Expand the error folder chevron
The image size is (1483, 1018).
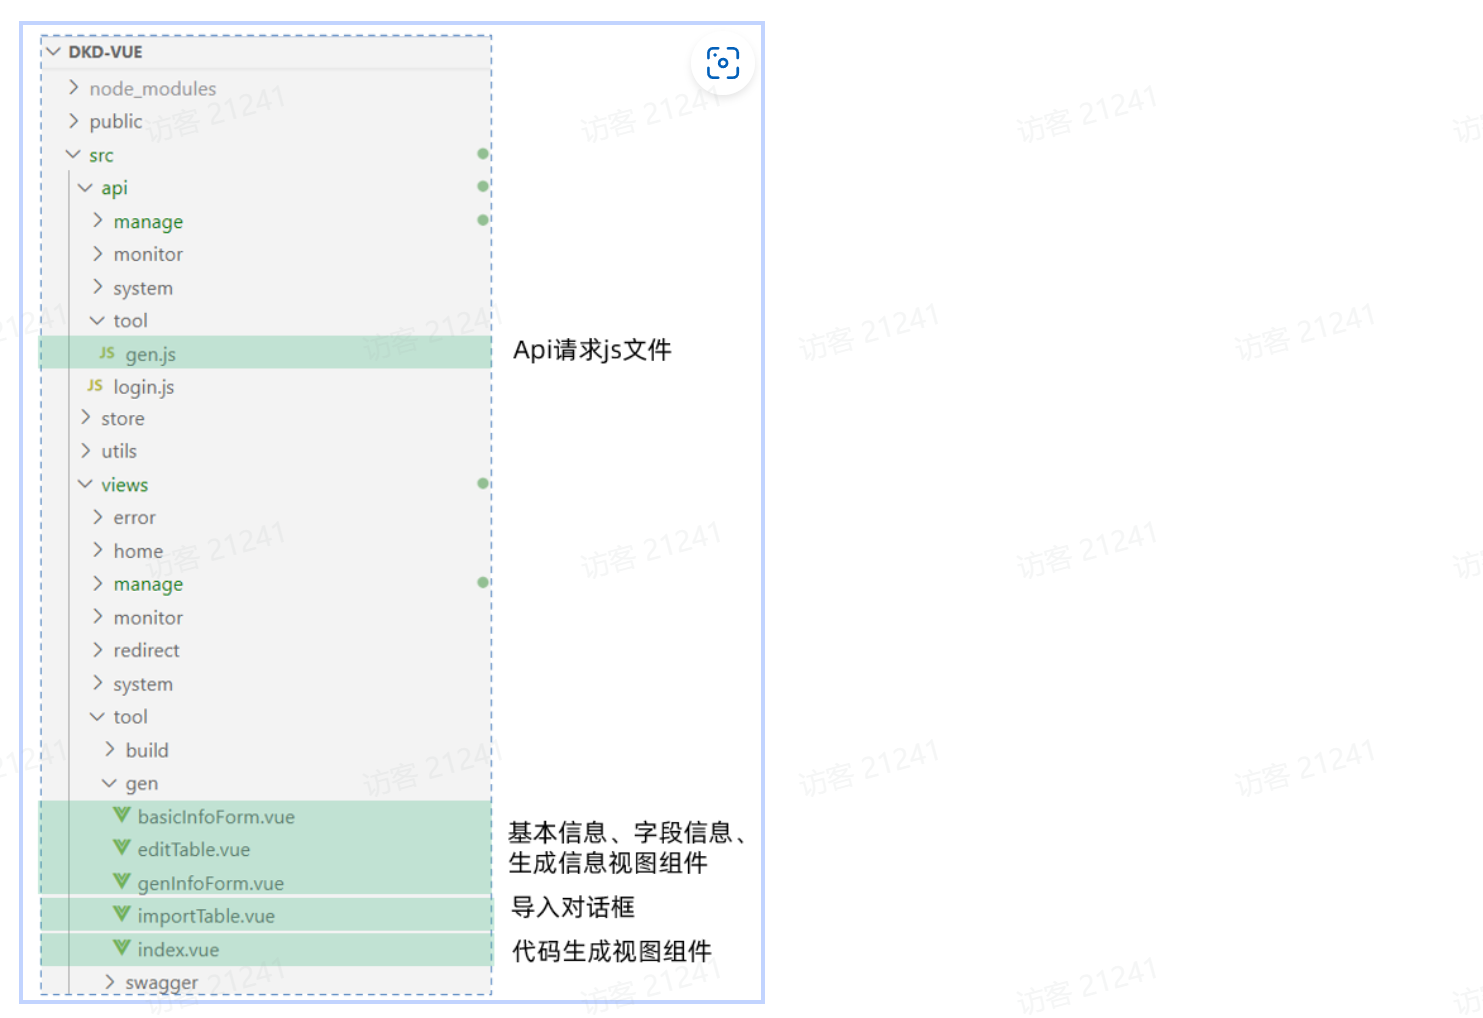pos(97,517)
